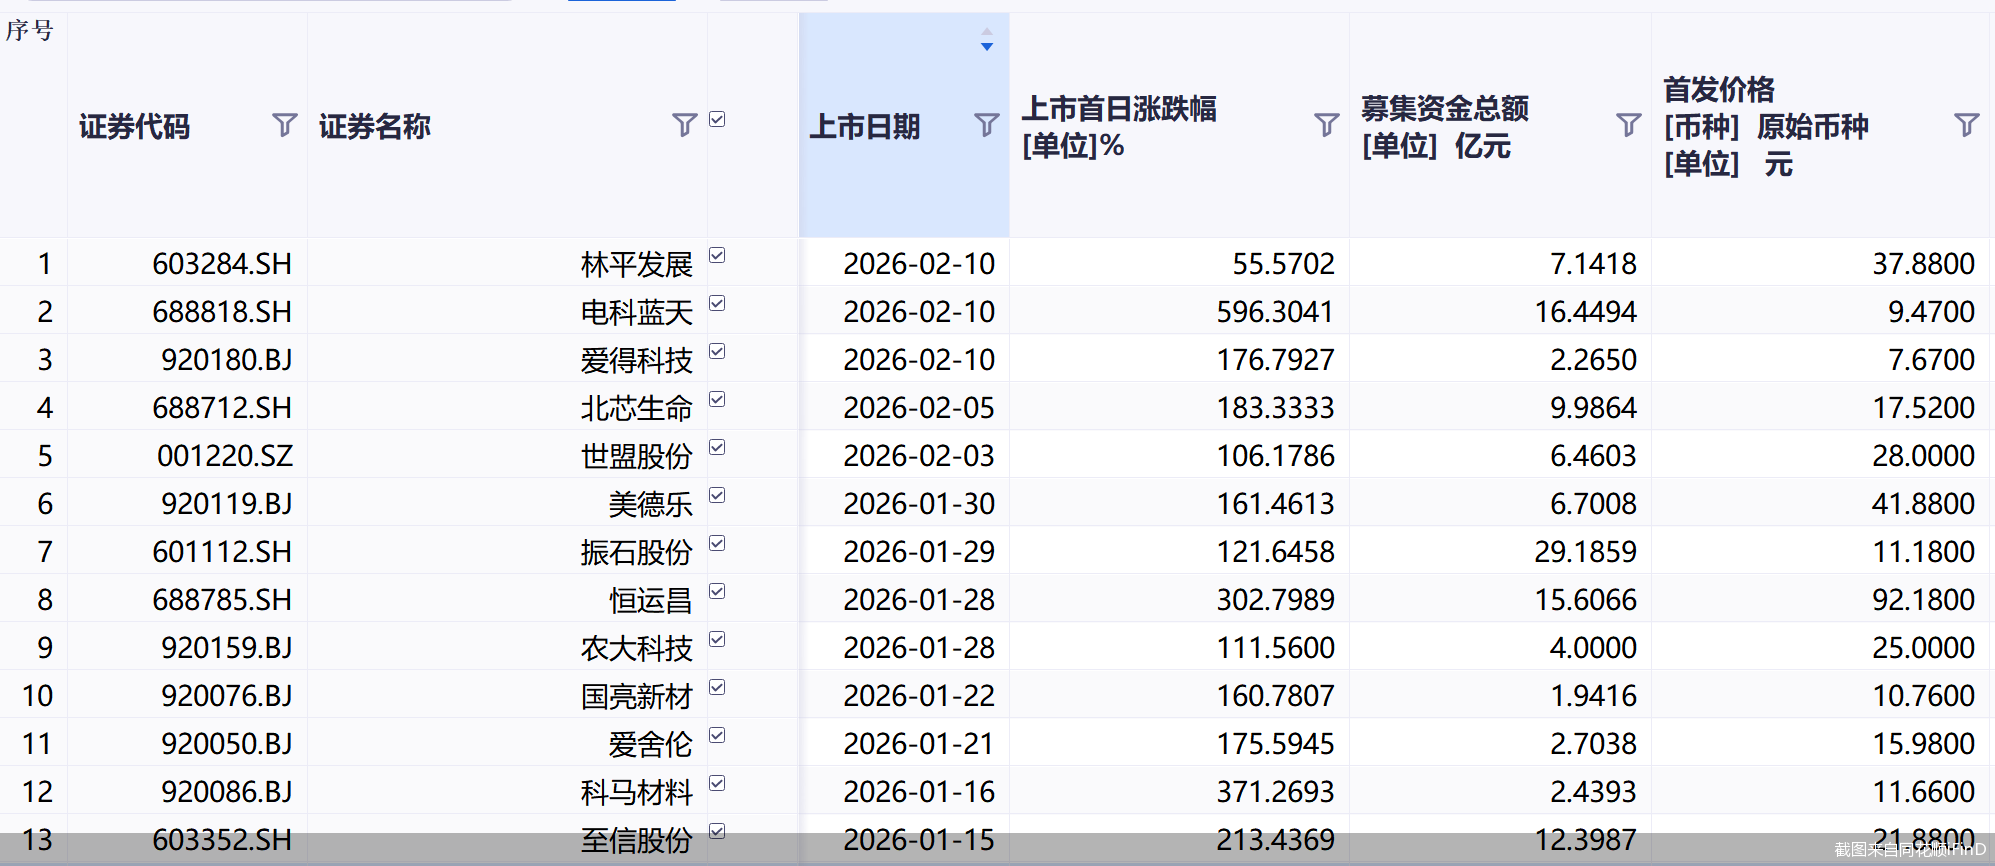The width and height of the screenshot is (1995, 866).
Task: Toggle checkbox beside 恒运昌
Action: pos(717,592)
